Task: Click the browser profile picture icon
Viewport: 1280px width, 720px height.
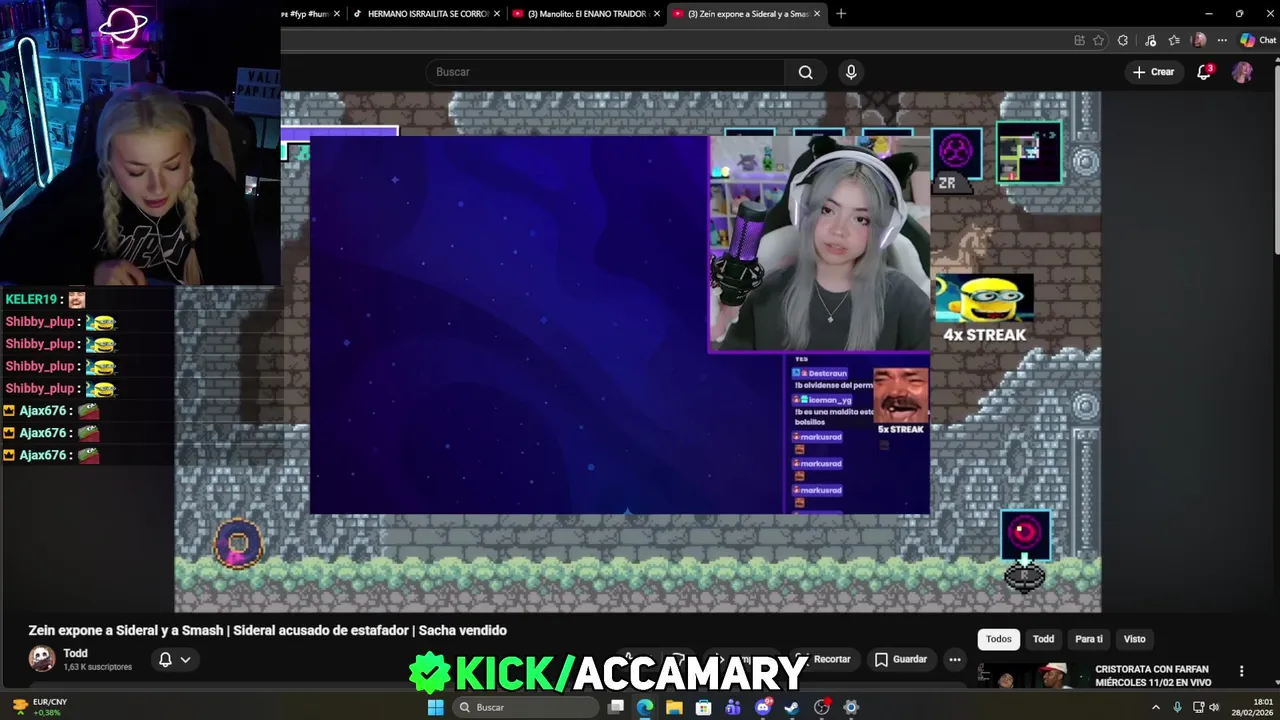Action: coord(1199,40)
